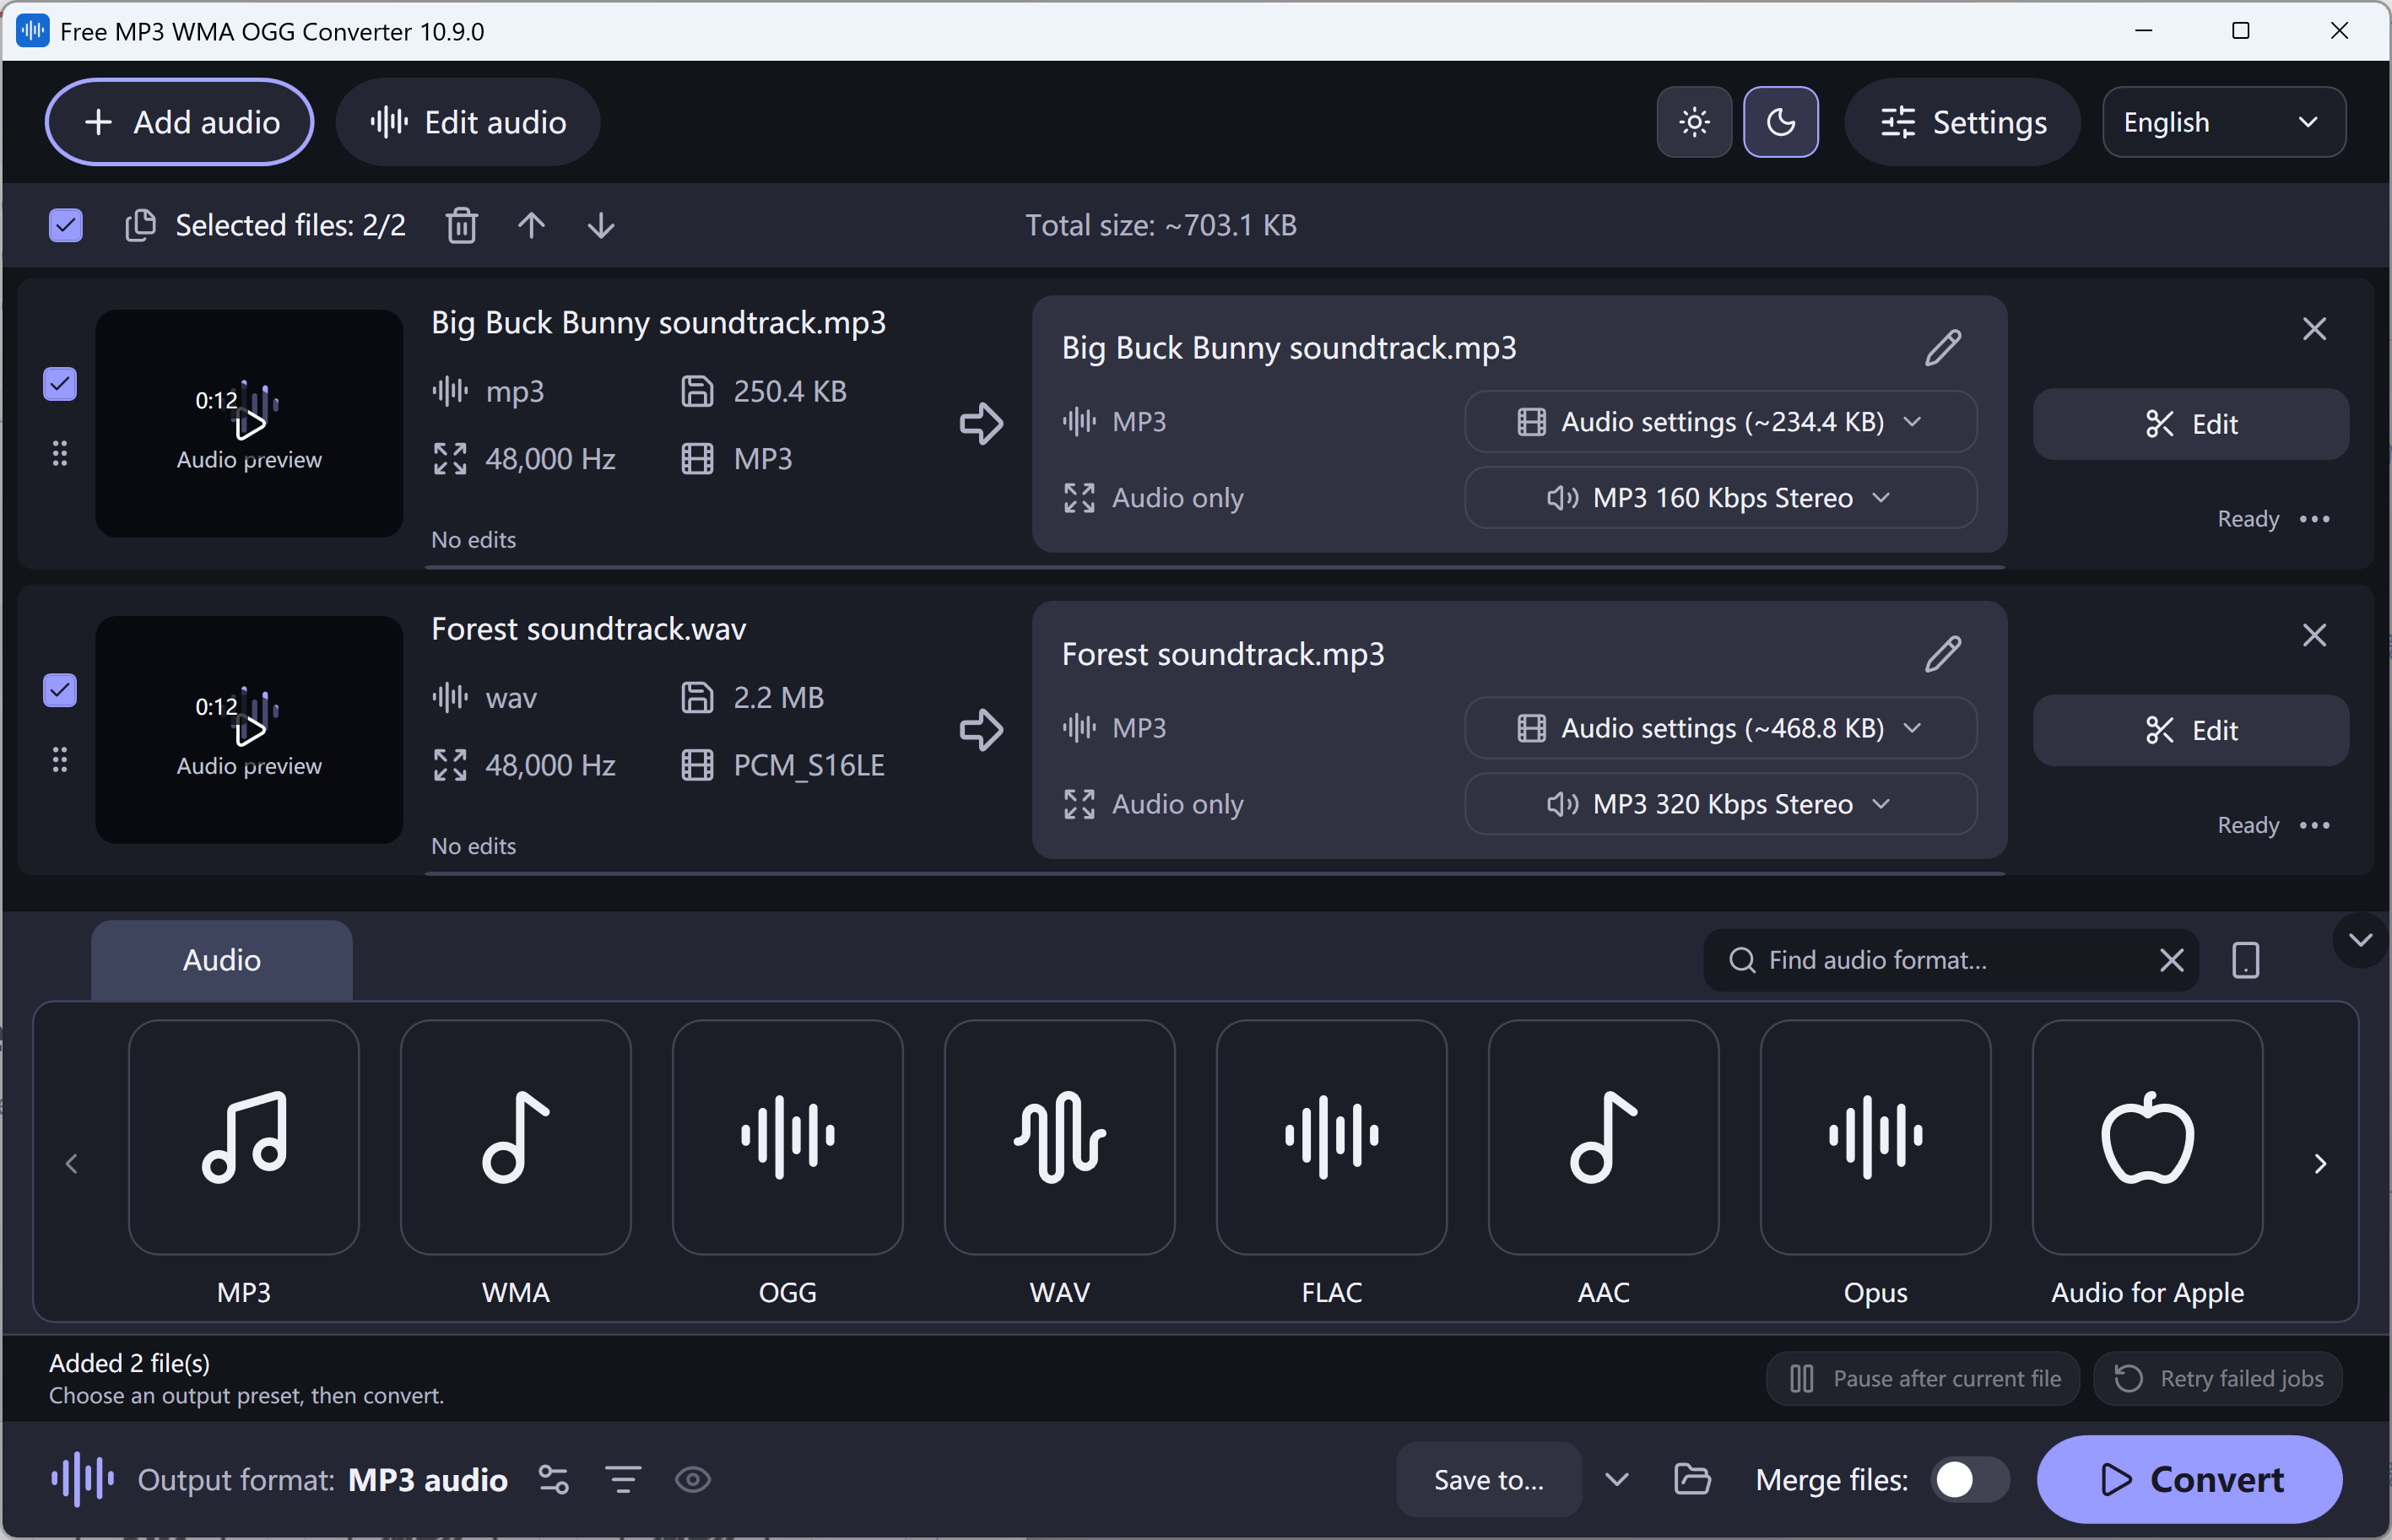Viewport: 2392px width, 1540px height.
Task: Uncheck the Big Buck Bunny soundtrack file
Action: click(x=60, y=384)
